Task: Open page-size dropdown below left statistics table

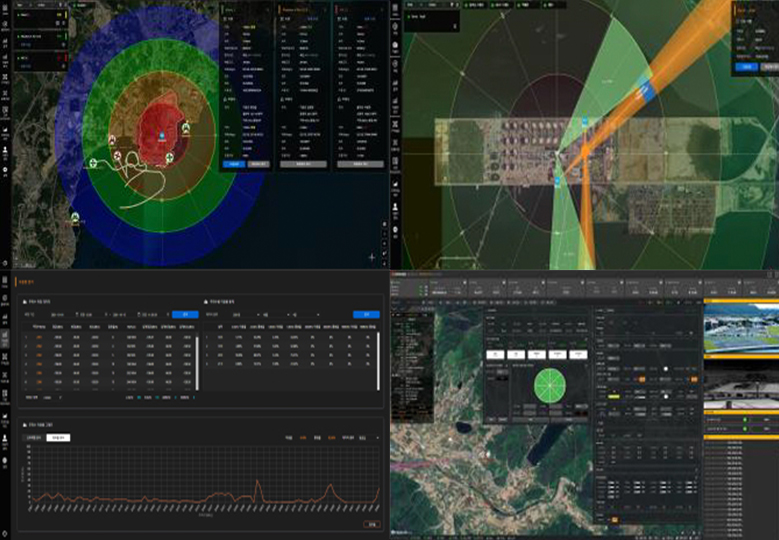Action: pyautogui.click(x=52, y=397)
